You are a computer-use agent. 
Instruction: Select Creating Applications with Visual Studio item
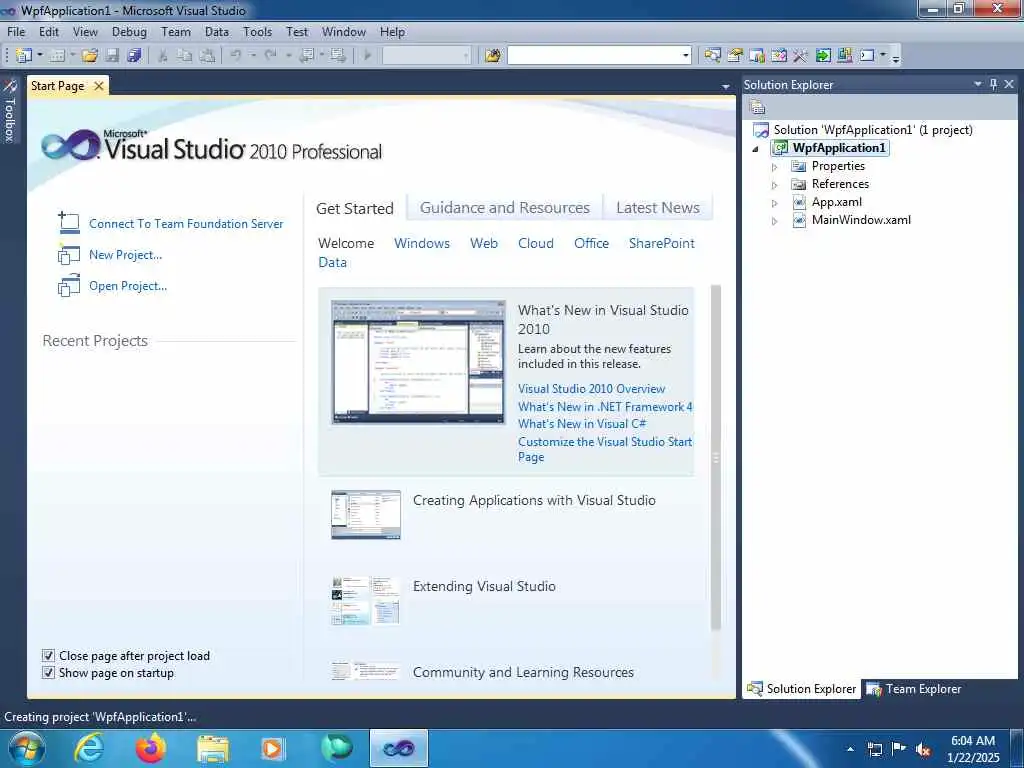[534, 500]
